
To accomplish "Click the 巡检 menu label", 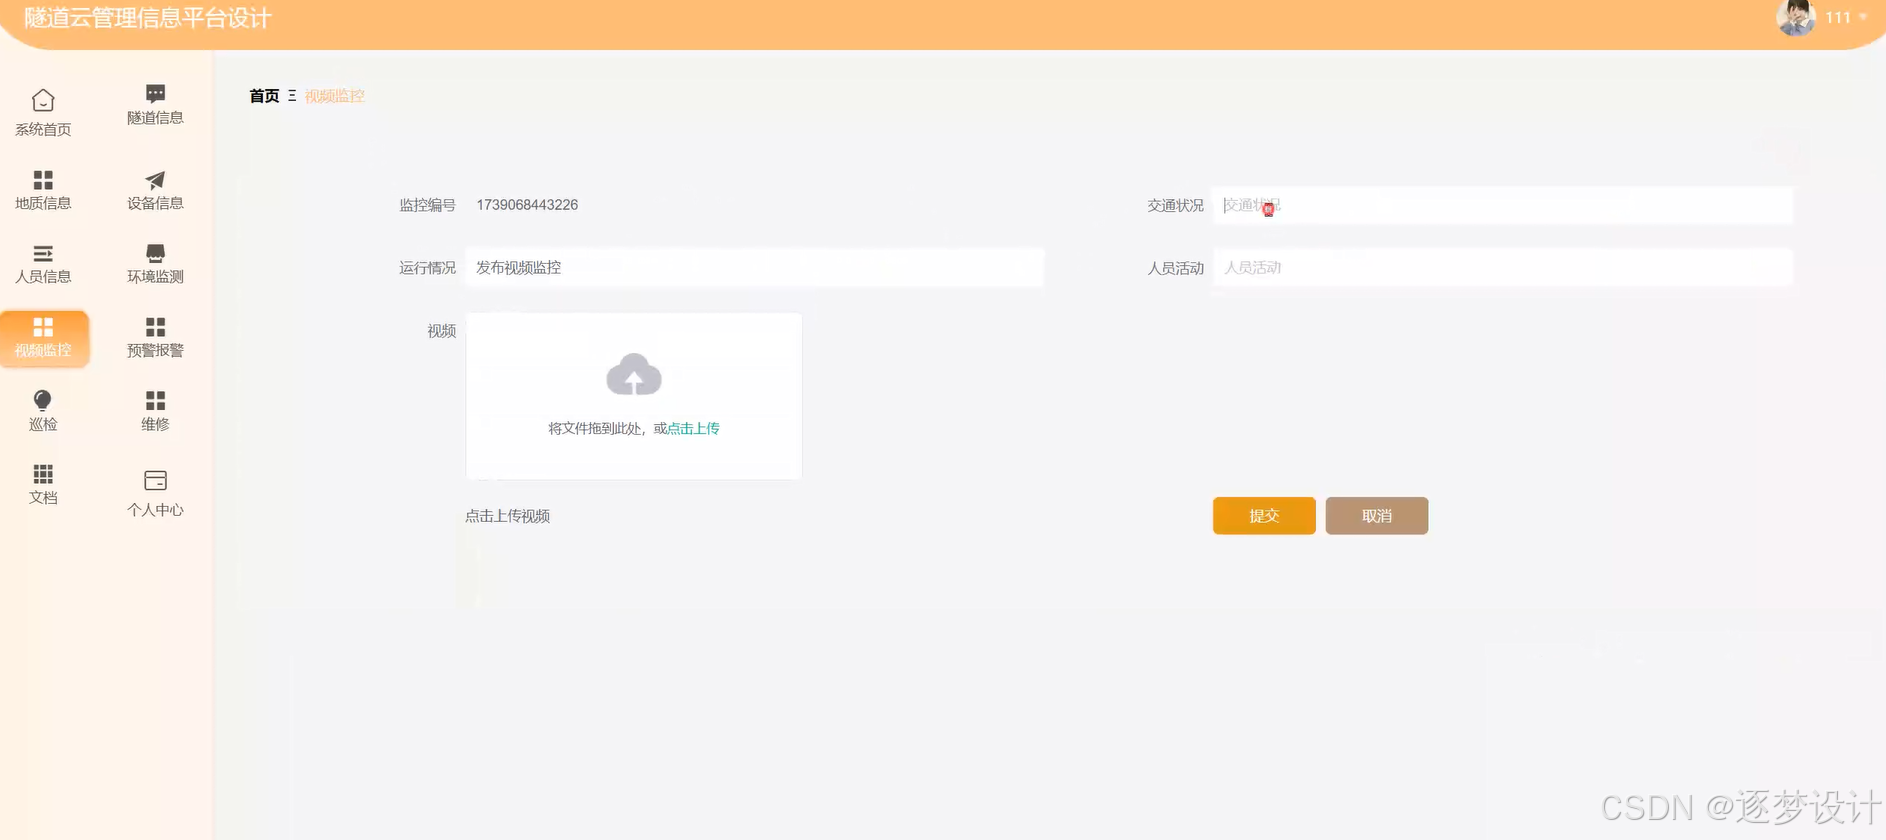I will tap(43, 424).
